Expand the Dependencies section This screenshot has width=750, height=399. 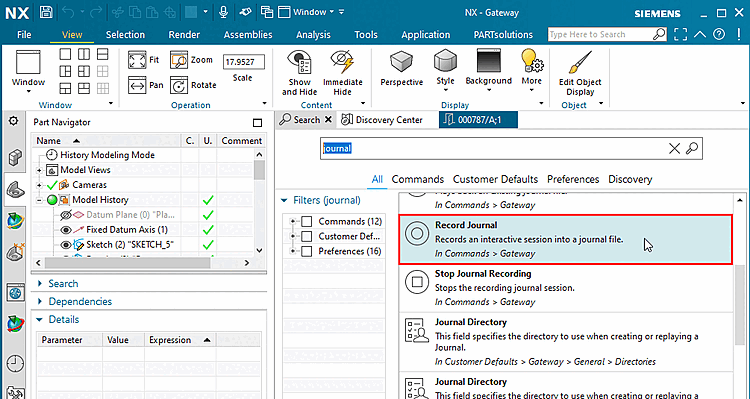click(x=80, y=301)
